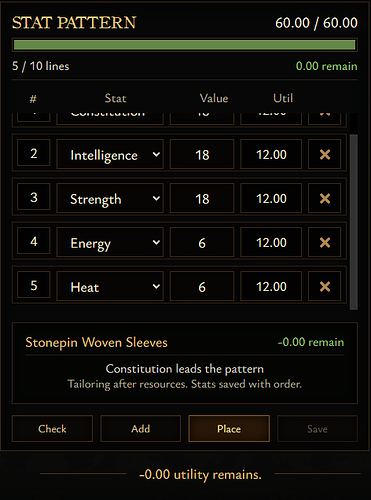371x500 pixels.
Task: Click the Save button
Action: coord(317,429)
